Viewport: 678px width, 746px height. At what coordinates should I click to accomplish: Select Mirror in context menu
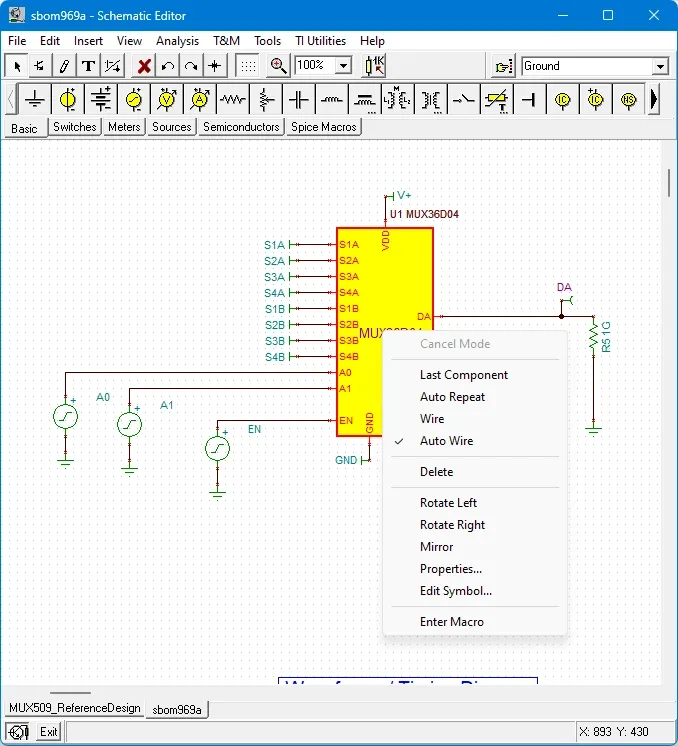coord(474,547)
